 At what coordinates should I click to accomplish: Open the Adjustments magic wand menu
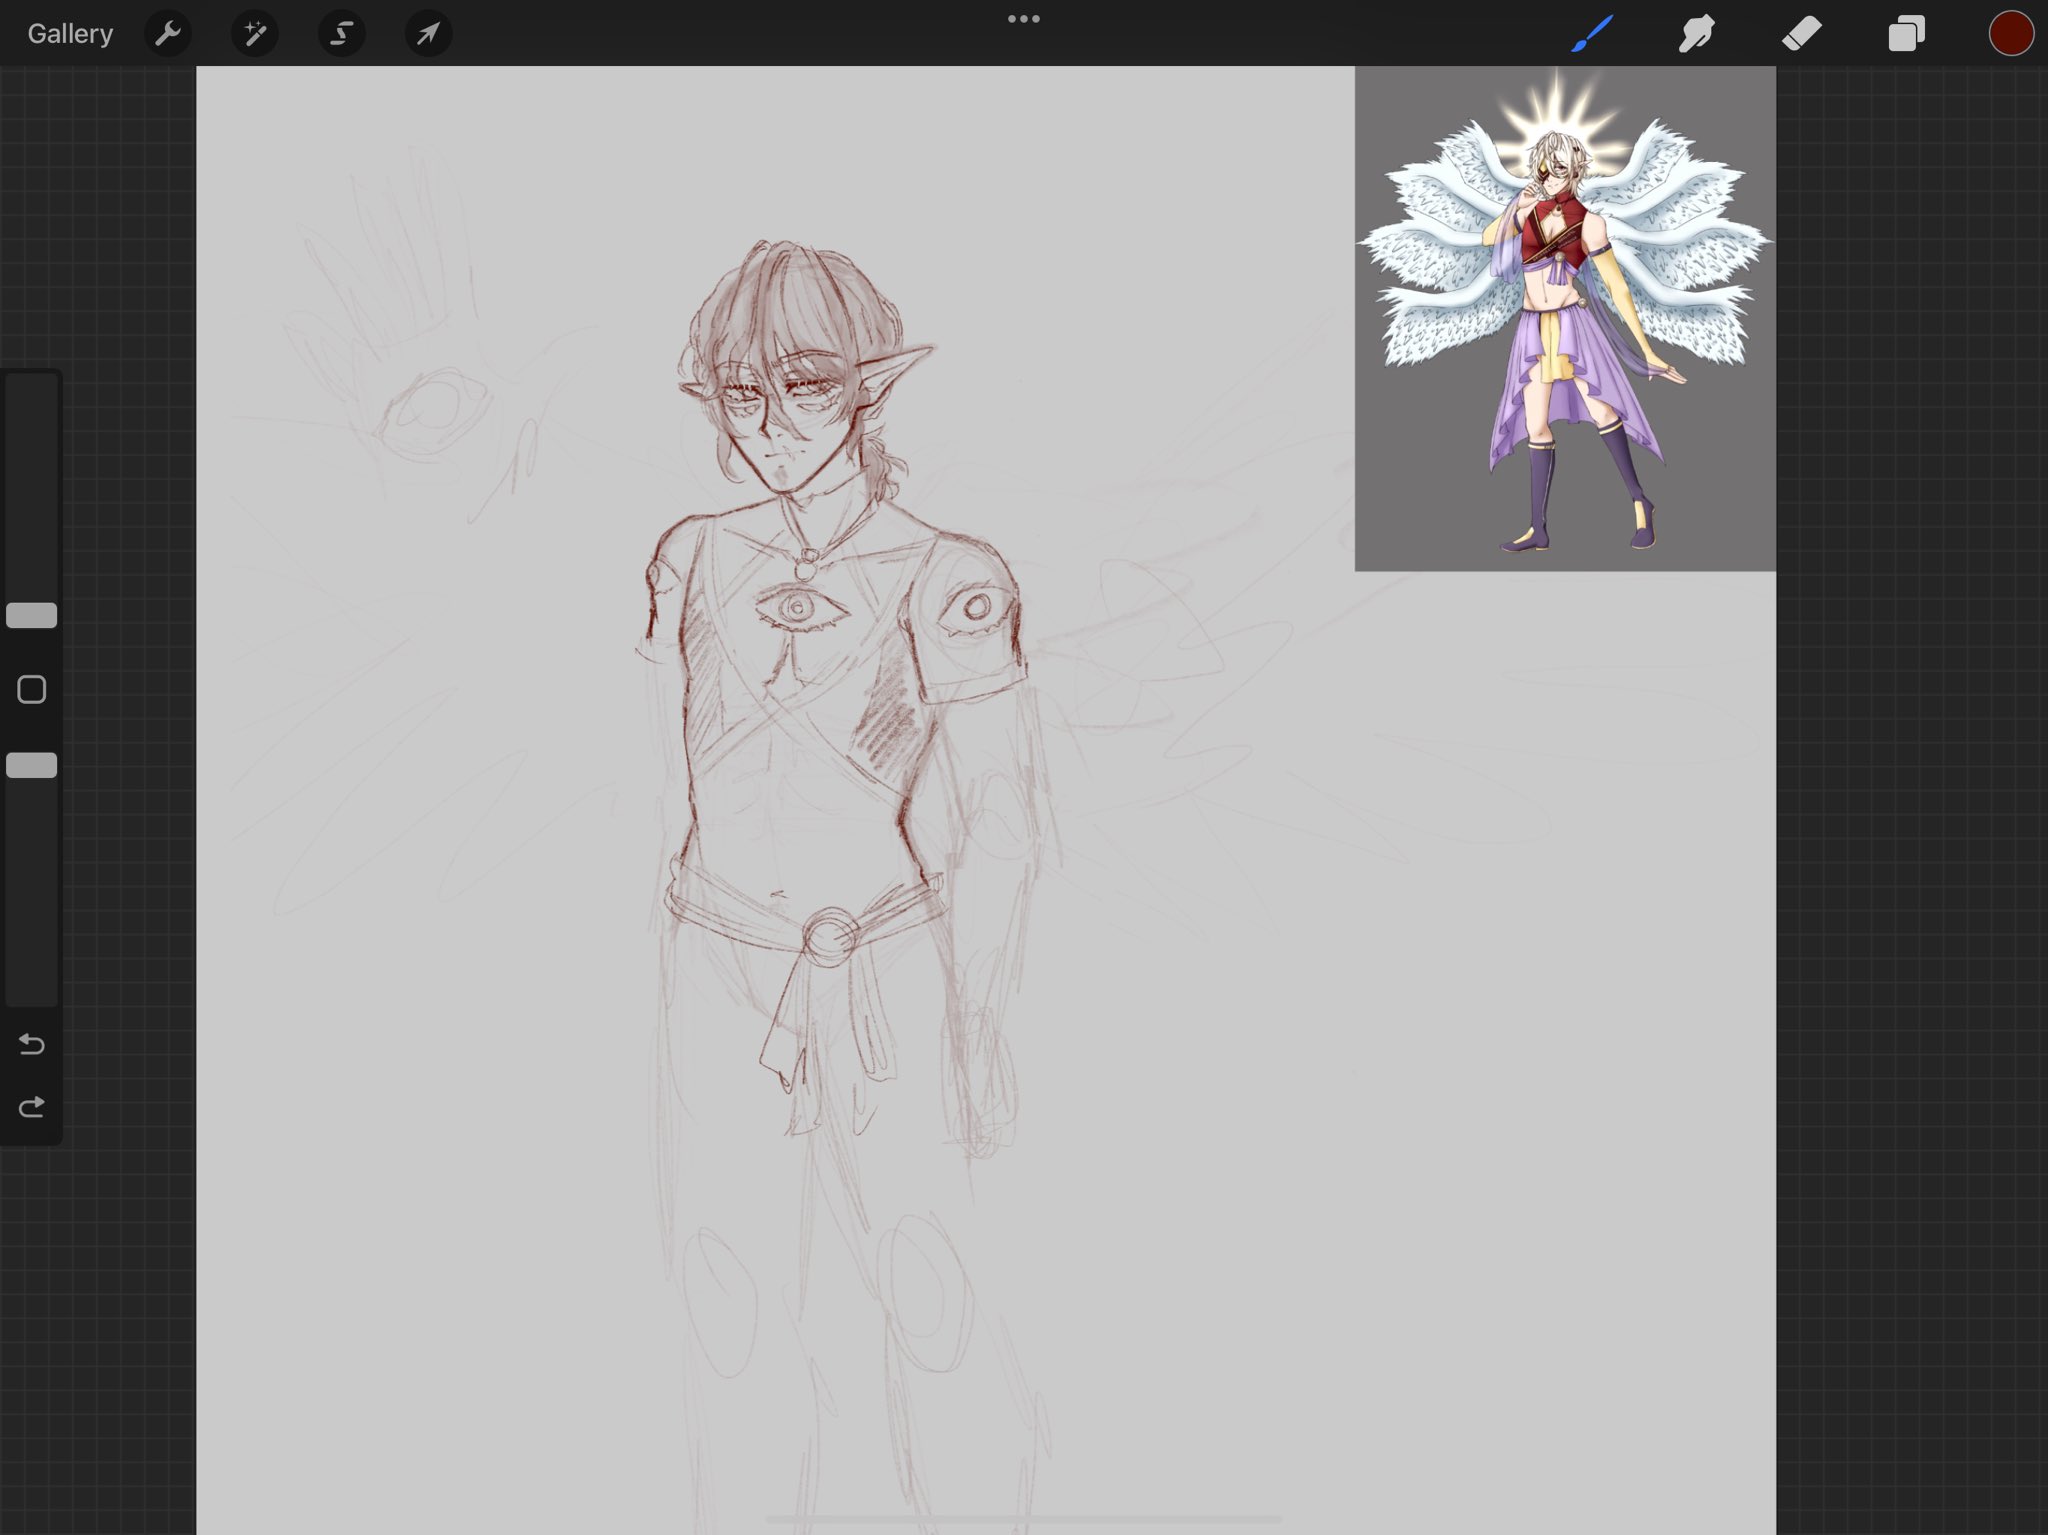(255, 34)
